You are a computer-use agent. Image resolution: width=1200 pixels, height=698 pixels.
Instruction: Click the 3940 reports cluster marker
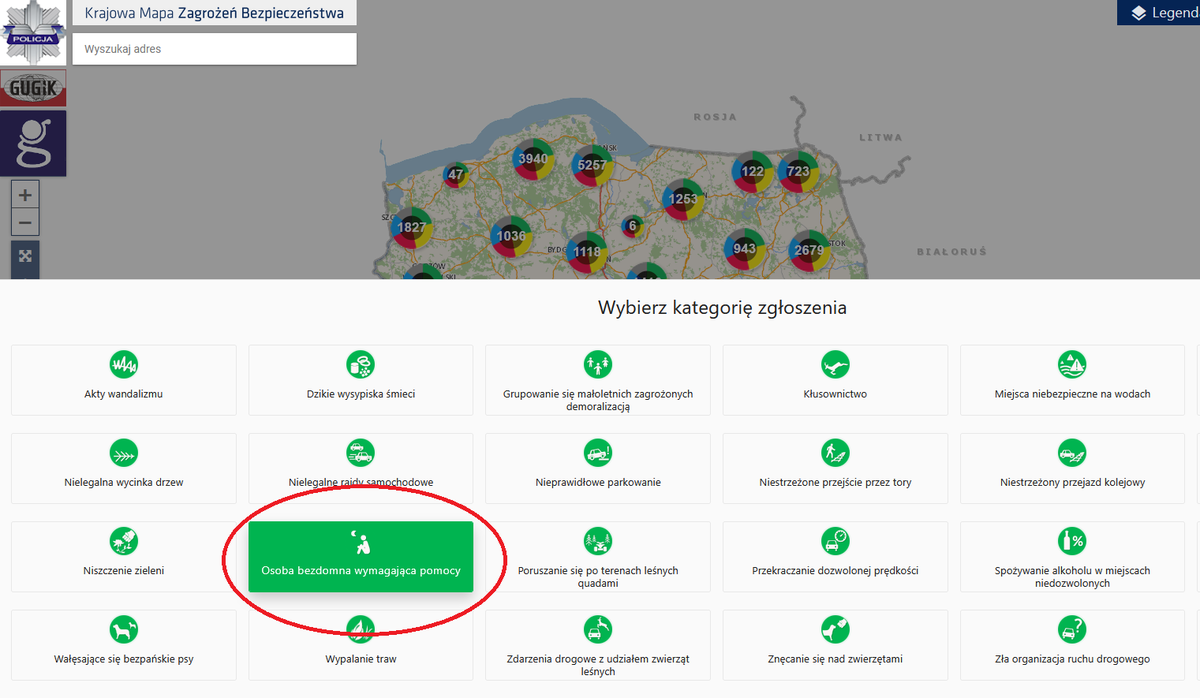533,159
